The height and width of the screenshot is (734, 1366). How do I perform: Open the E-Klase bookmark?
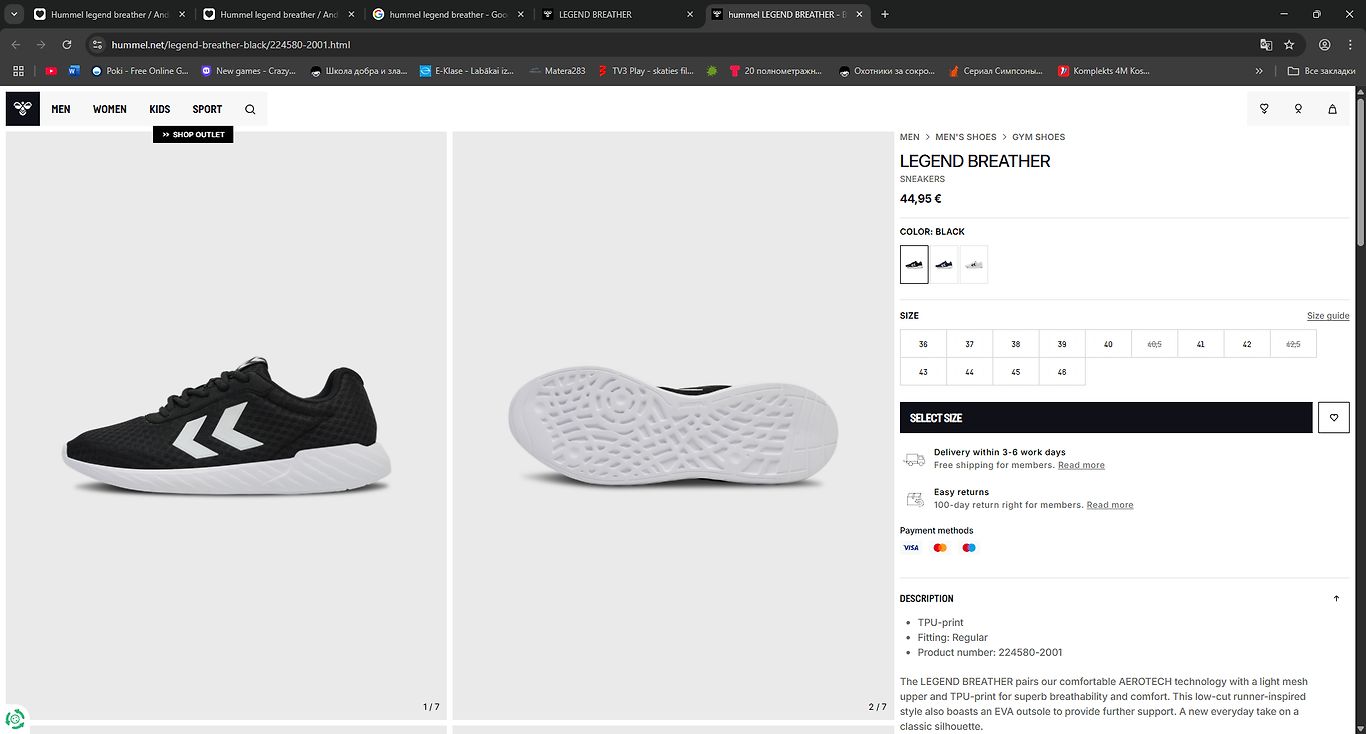(468, 71)
